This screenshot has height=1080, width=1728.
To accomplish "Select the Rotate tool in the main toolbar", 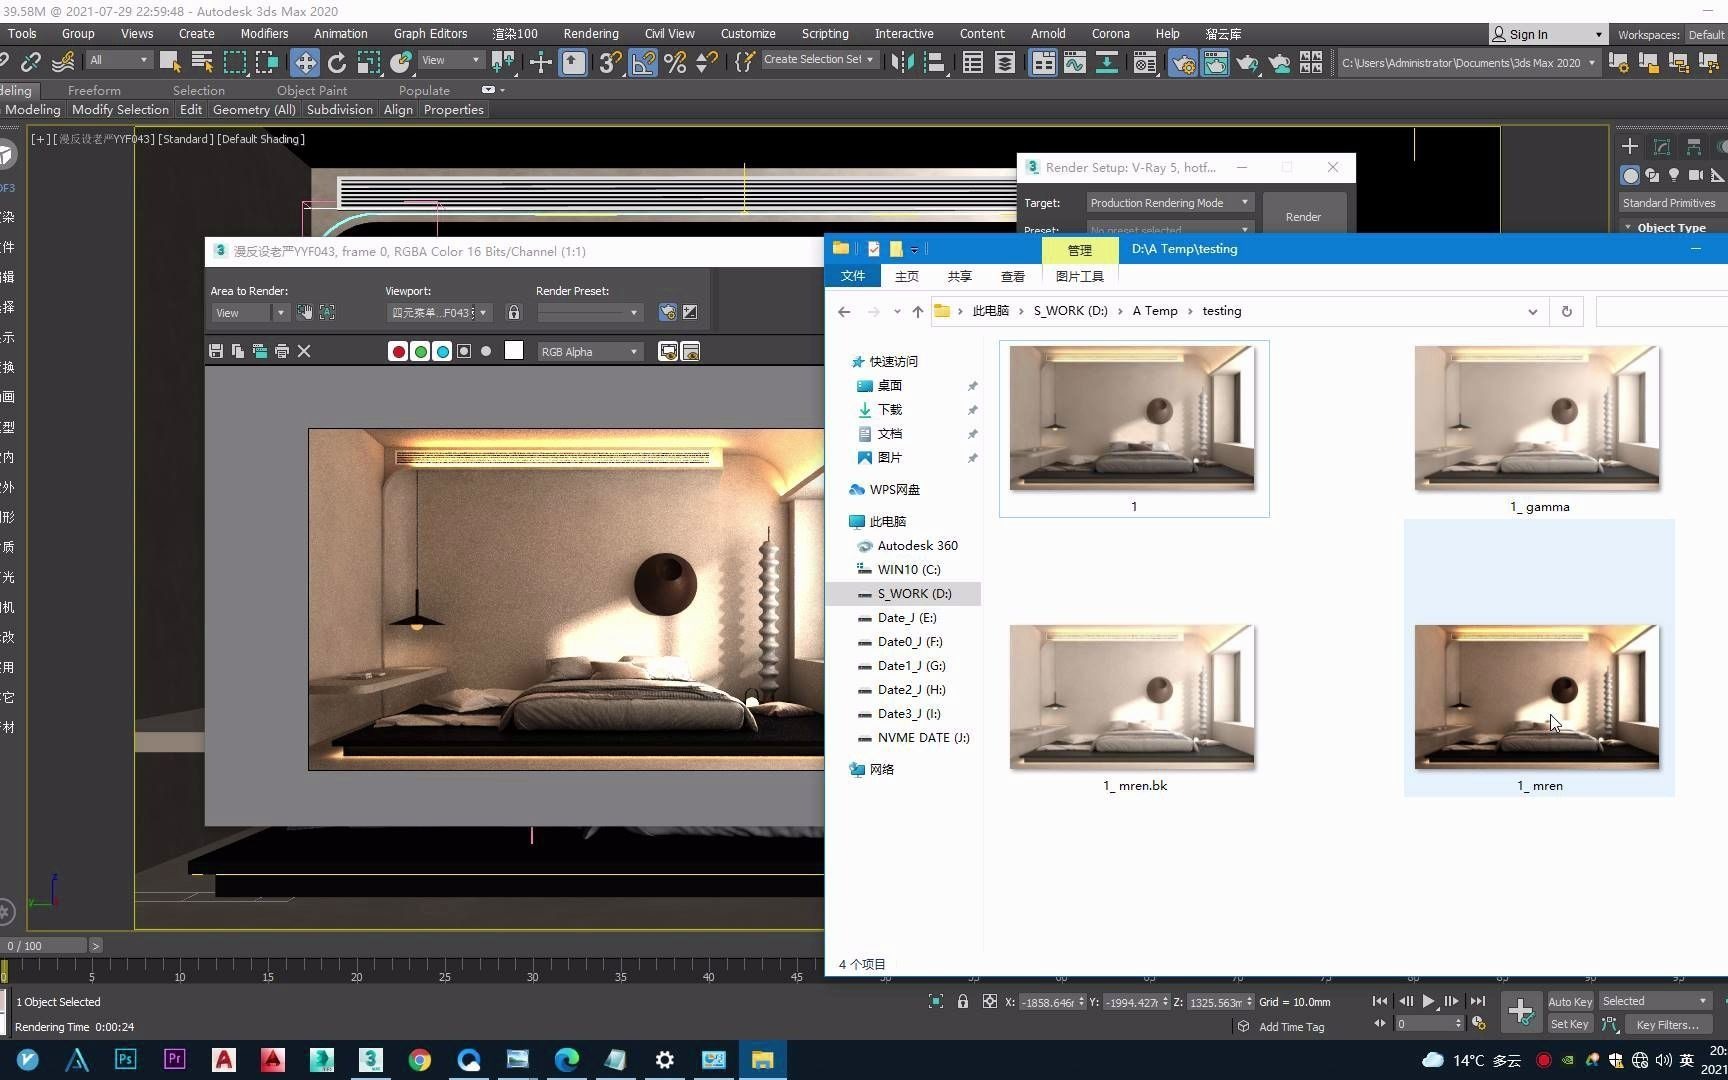I will tap(337, 62).
